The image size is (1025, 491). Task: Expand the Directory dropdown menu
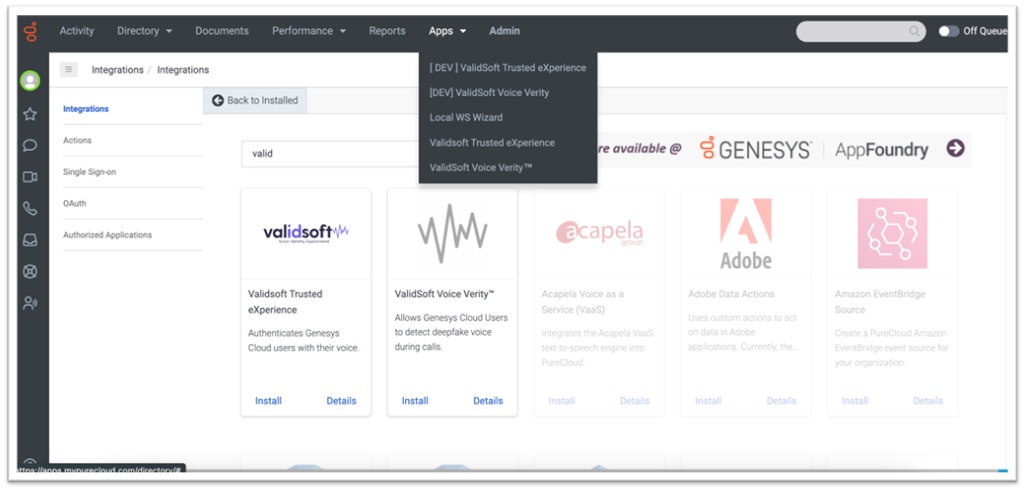coord(144,31)
